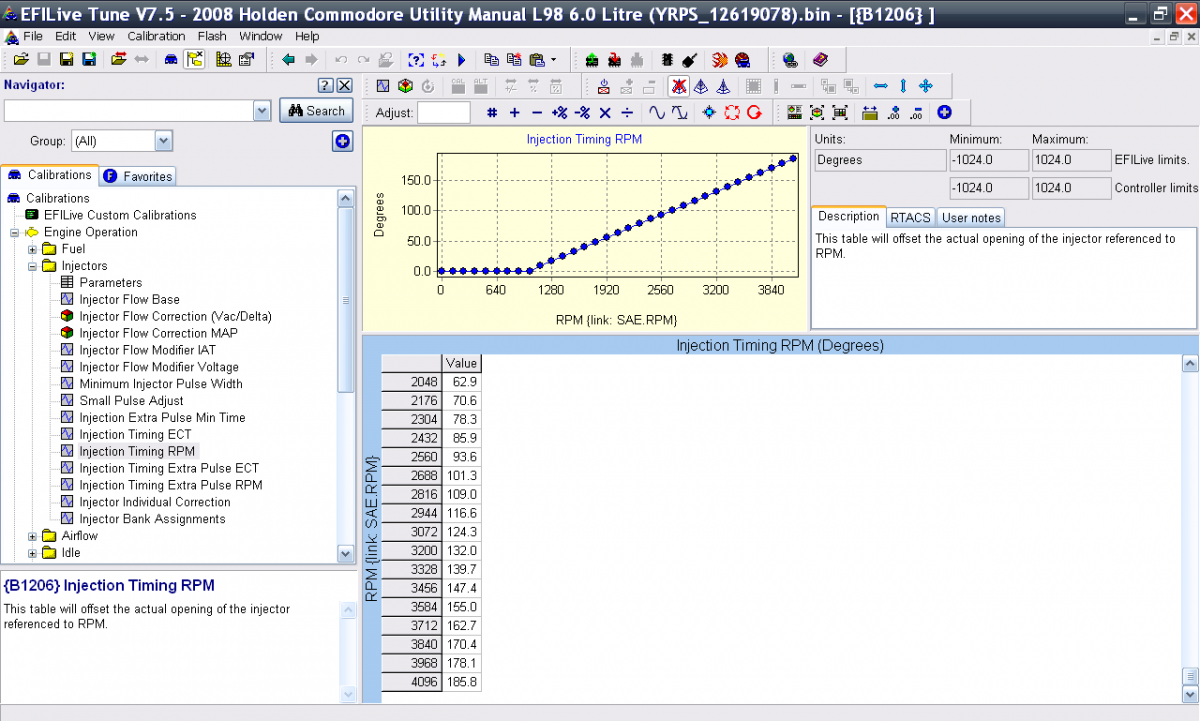Click the blue plus button beside Group
The width and height of the screenshot is (1200, 721).
coord(342,141)
